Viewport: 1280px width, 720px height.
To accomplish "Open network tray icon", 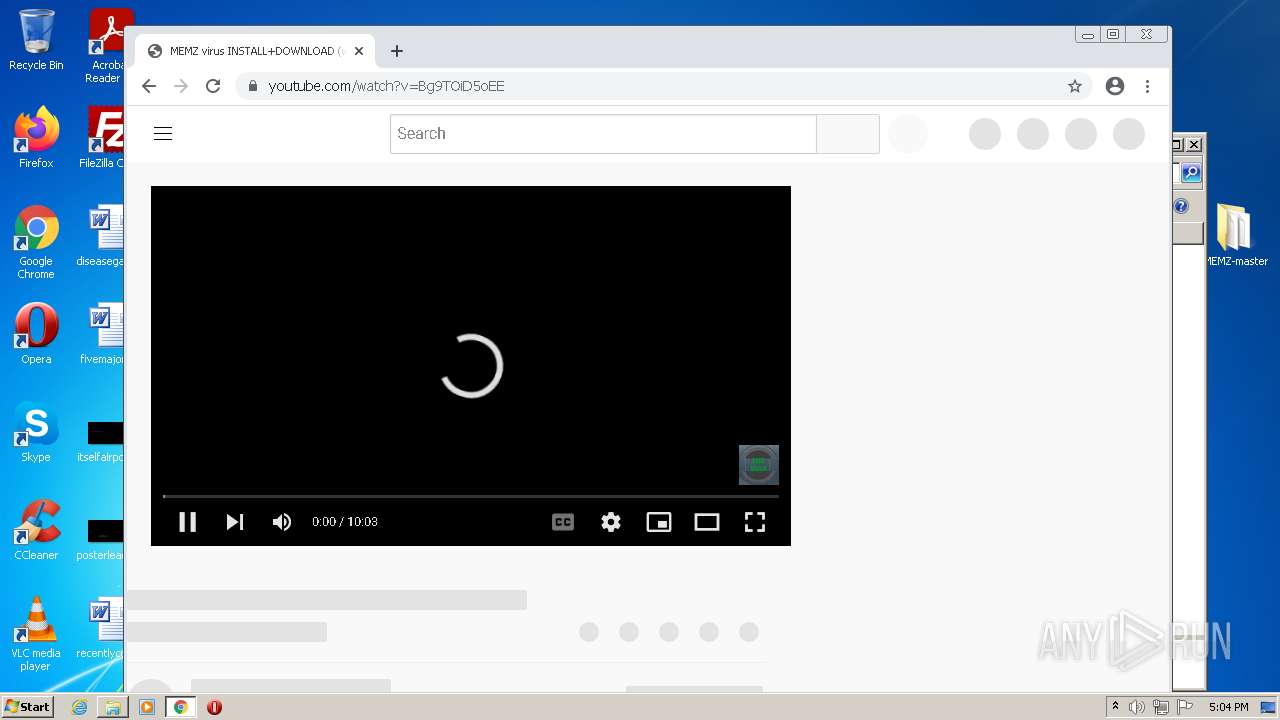I will point(1161,707).
